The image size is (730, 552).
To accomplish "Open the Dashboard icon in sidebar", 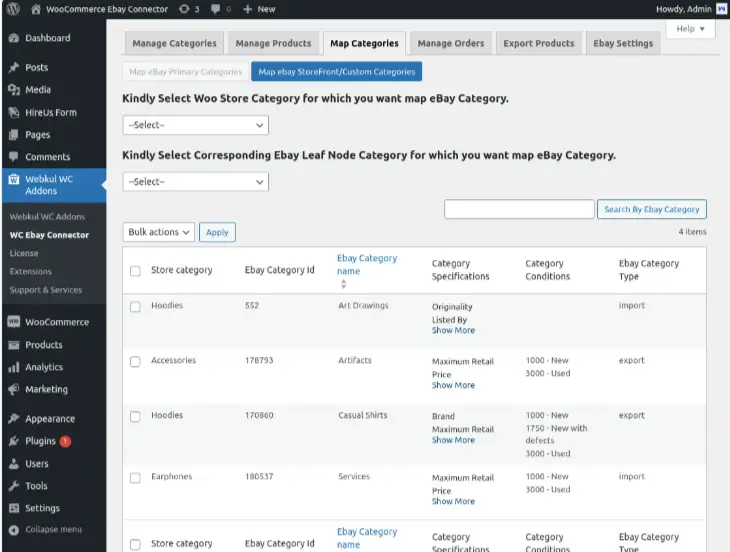I will tap(13, 38).
